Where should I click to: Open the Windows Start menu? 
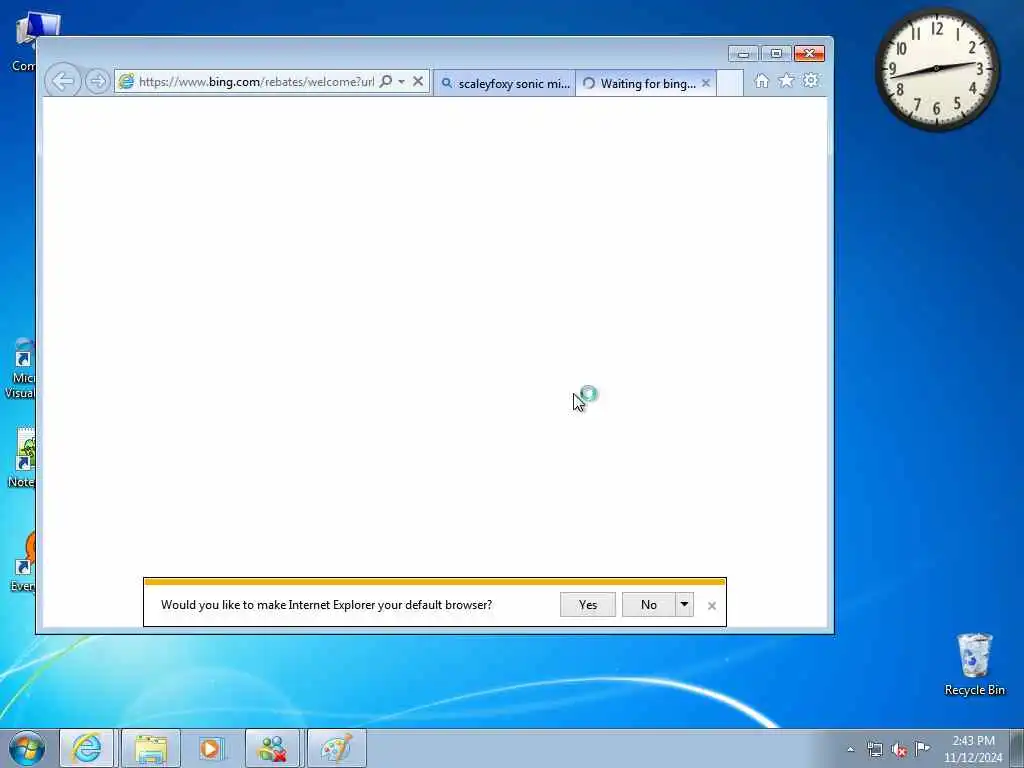pos(27,748)
